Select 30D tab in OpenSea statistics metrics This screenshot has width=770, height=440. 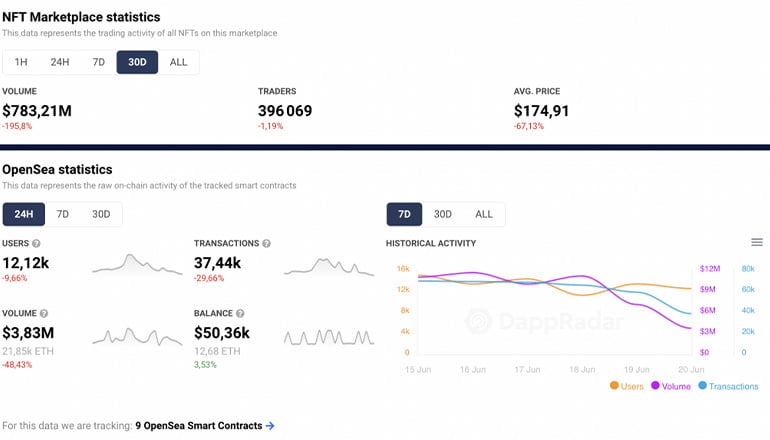coord(101,214)
